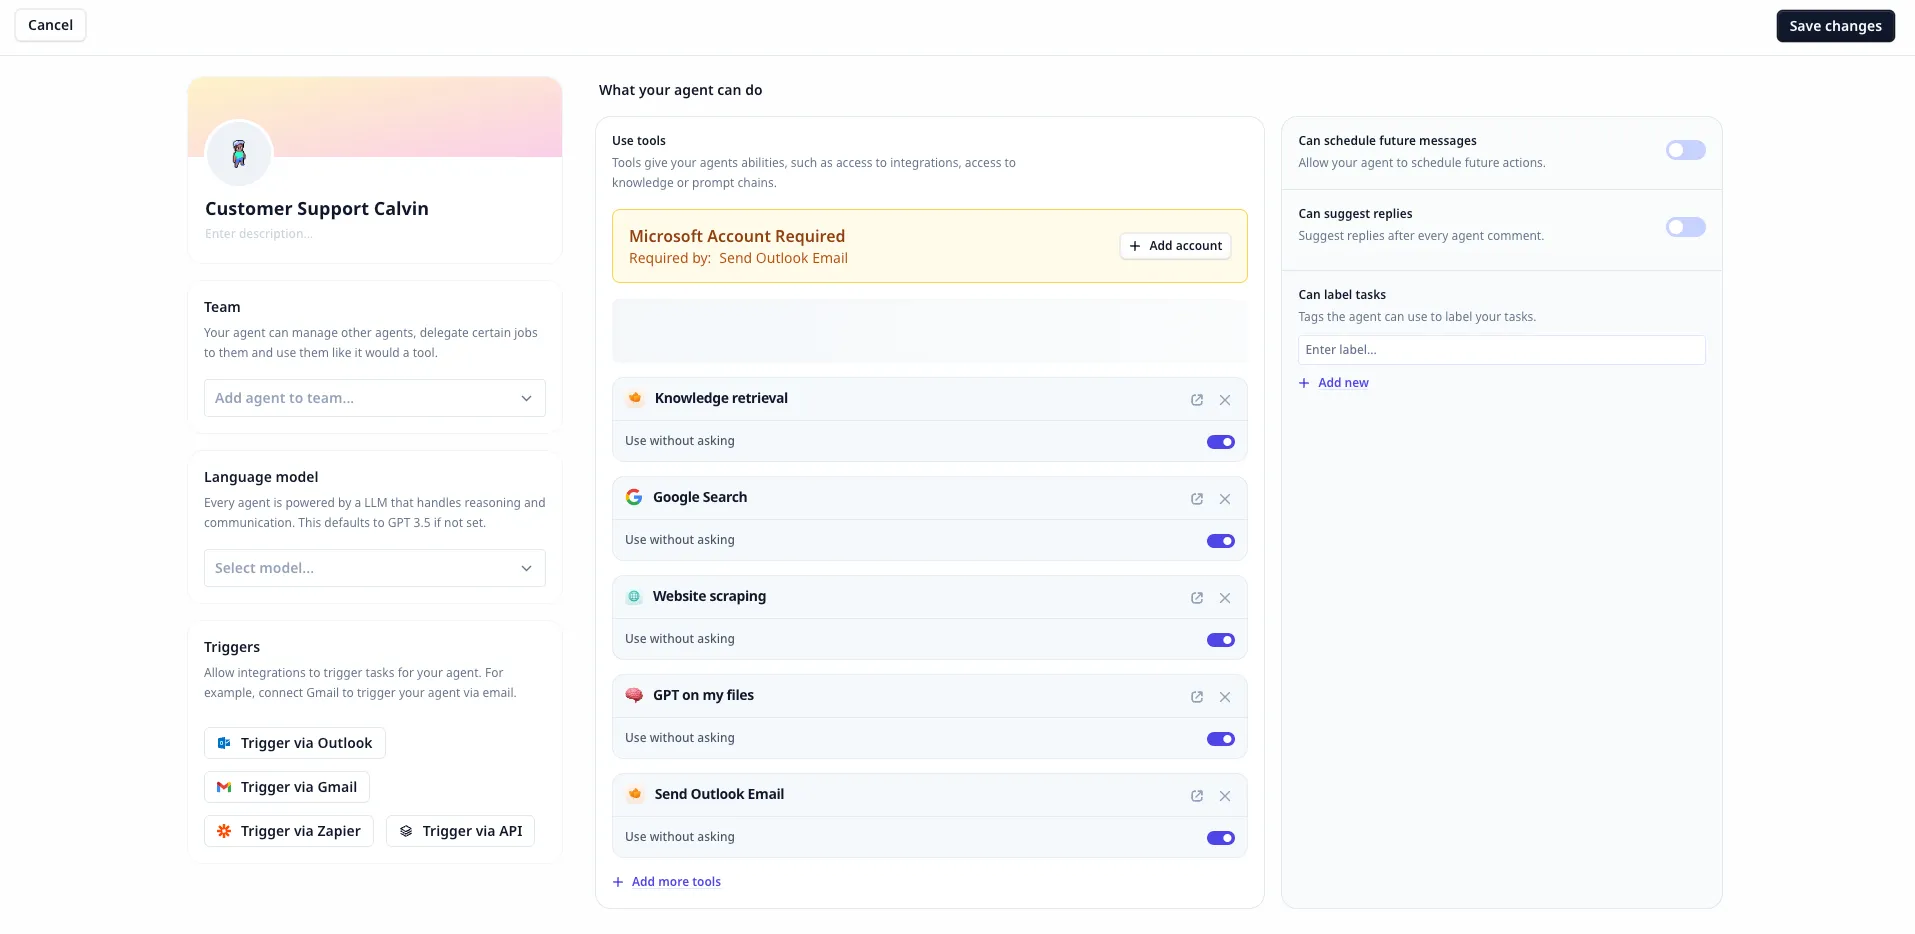The height and width of the screenshot is (934, 1915).
Task: Turn on Can suggest replies switch
Action: (x=1685, y=227)
